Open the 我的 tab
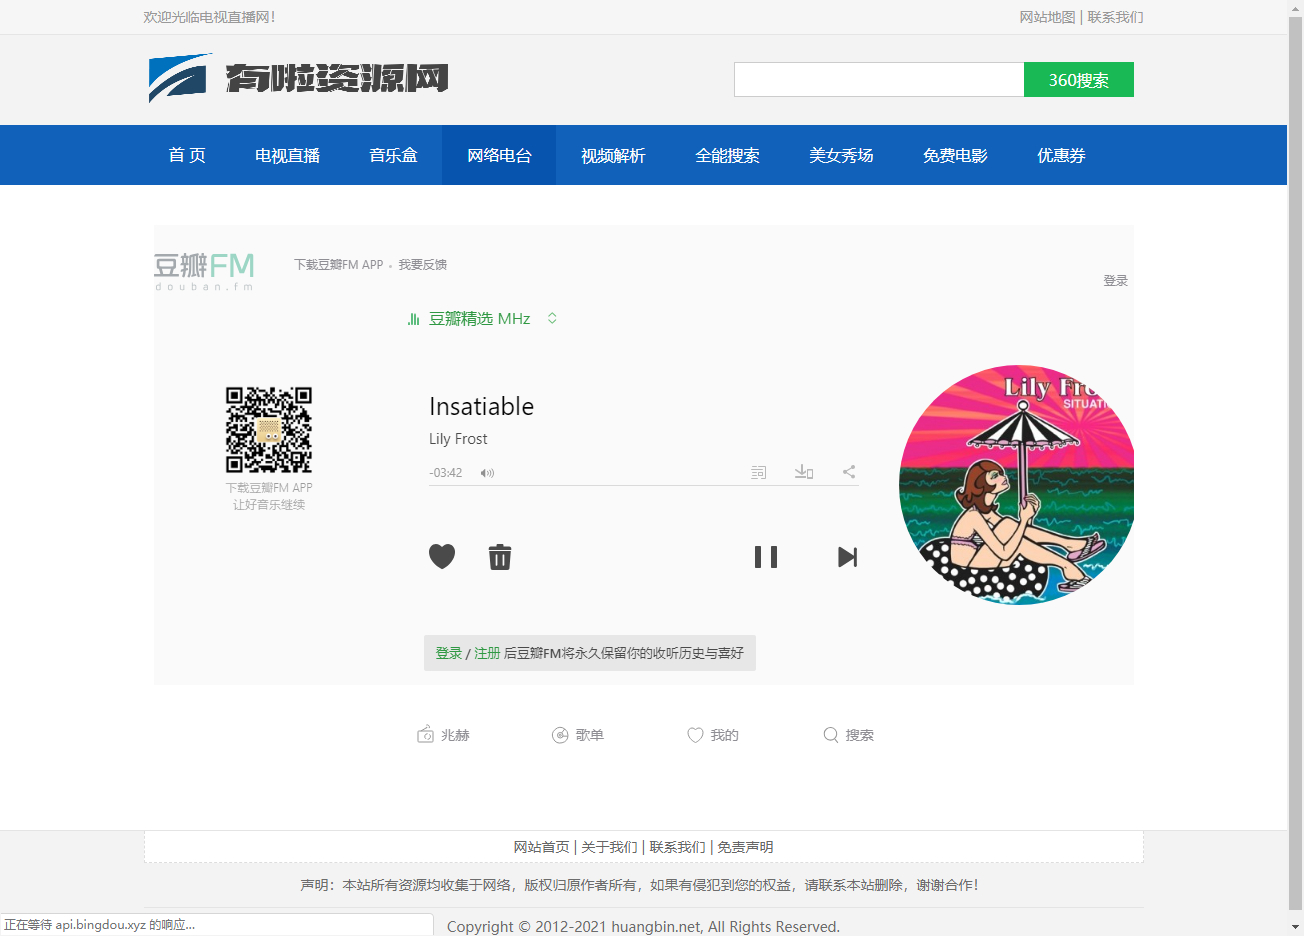The image size is (1304, 936). tap(713, 735)
